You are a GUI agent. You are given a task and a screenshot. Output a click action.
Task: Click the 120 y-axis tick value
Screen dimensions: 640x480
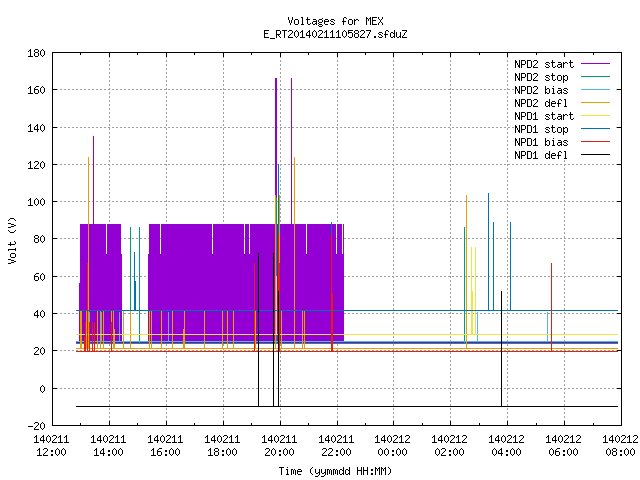pos(36,165)
